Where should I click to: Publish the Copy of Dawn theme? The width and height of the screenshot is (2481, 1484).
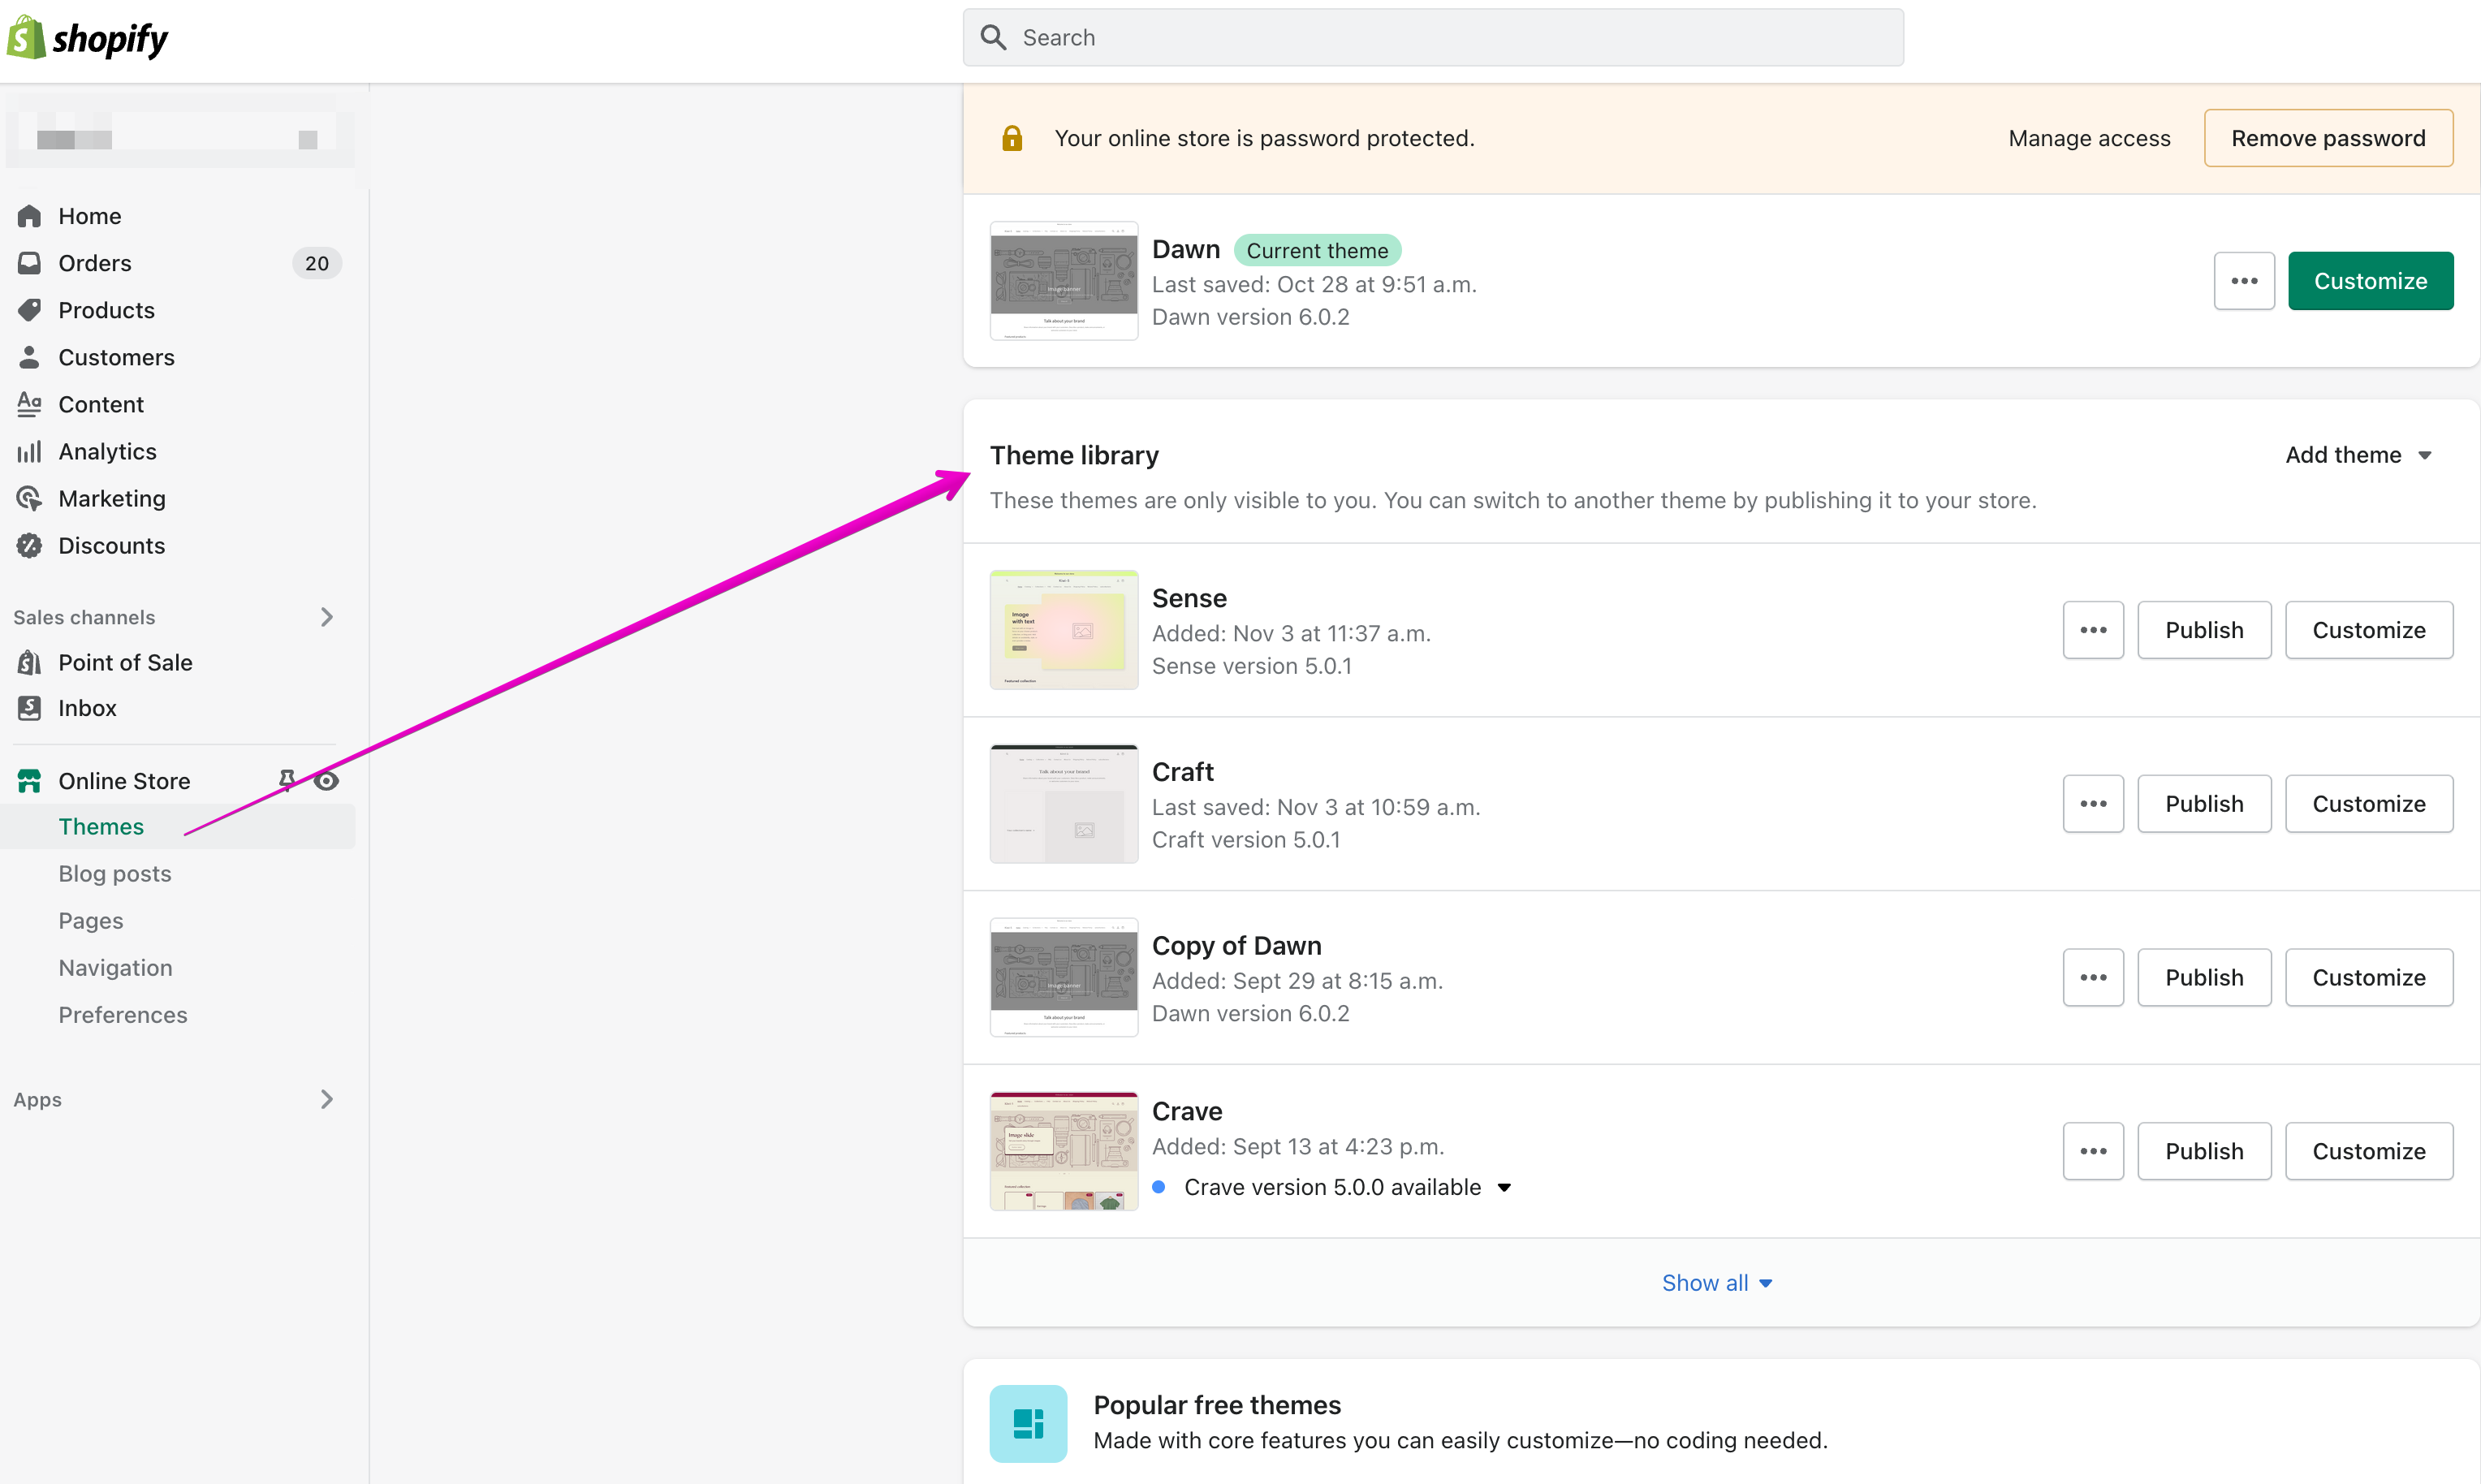2203,977
